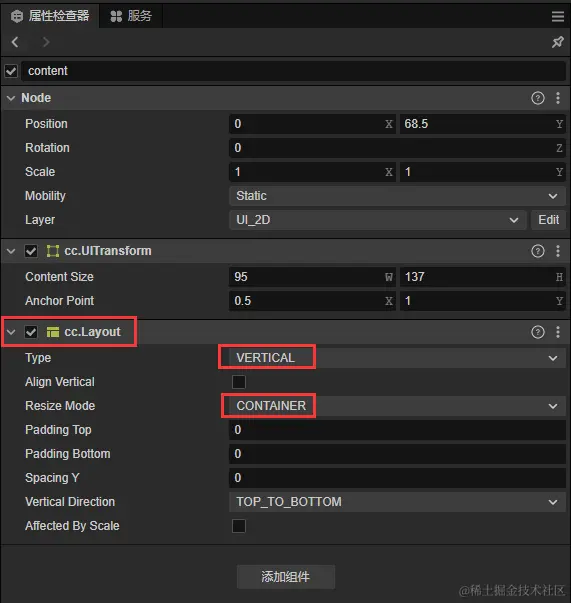Click the 'Layer' property label
571x603 pixels.
40,220
